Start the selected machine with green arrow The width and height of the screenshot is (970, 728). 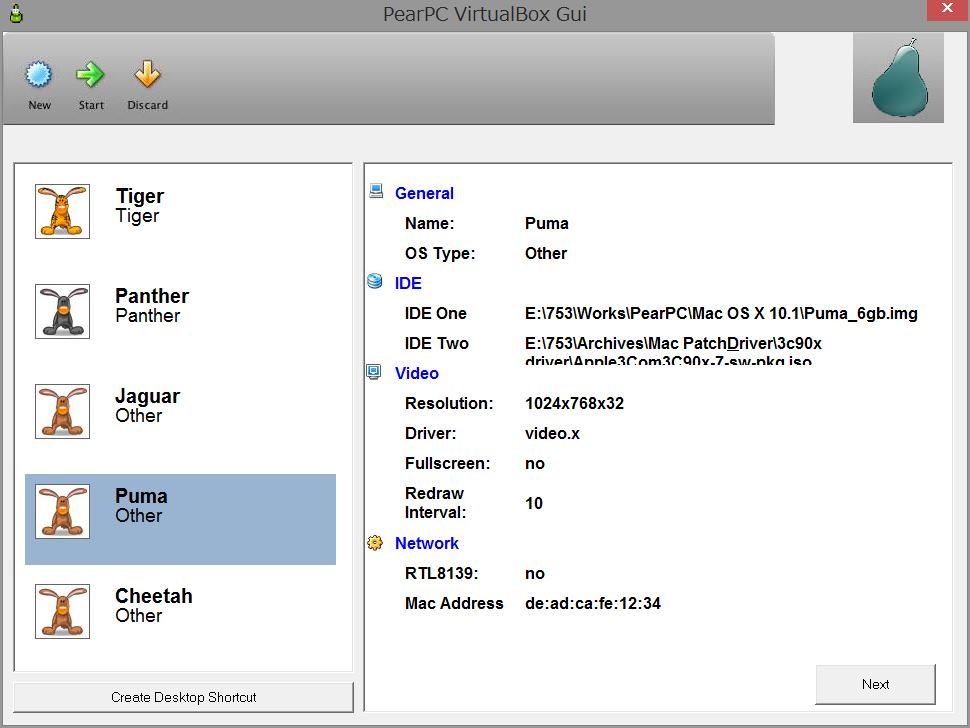coord(90,75)
